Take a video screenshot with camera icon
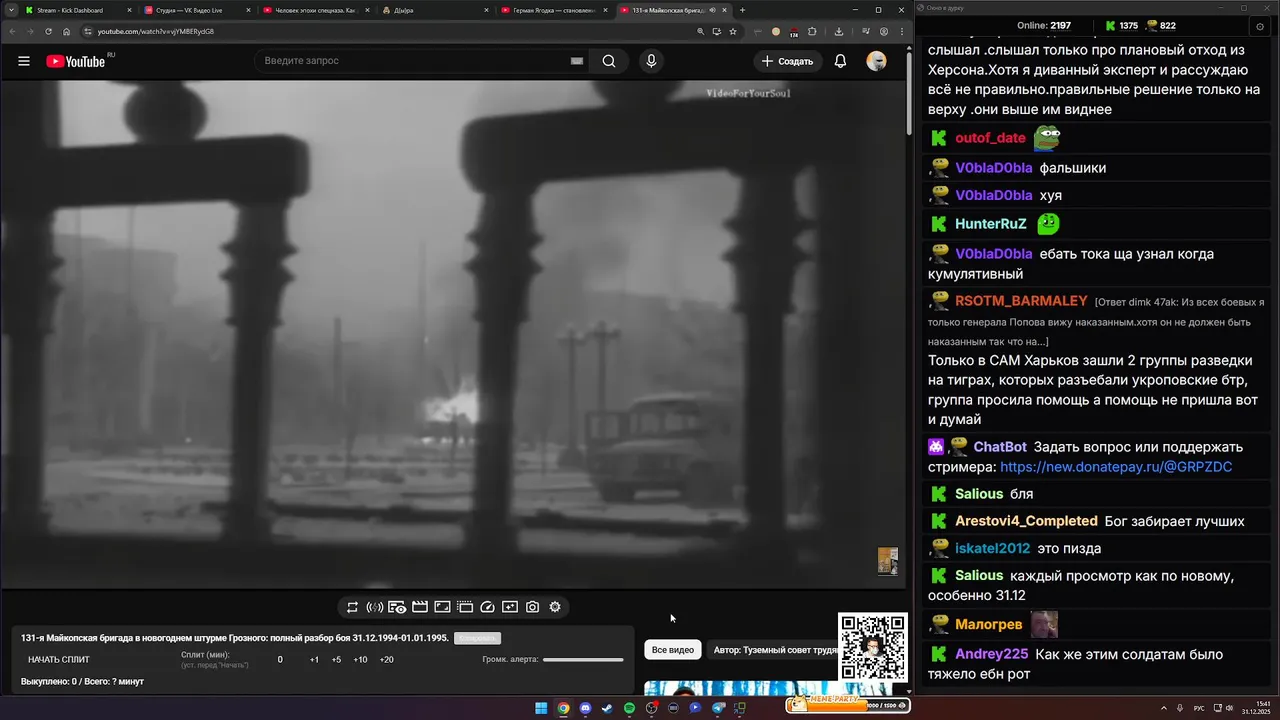This screenshot has width=1280, height=720. point(532,607)
